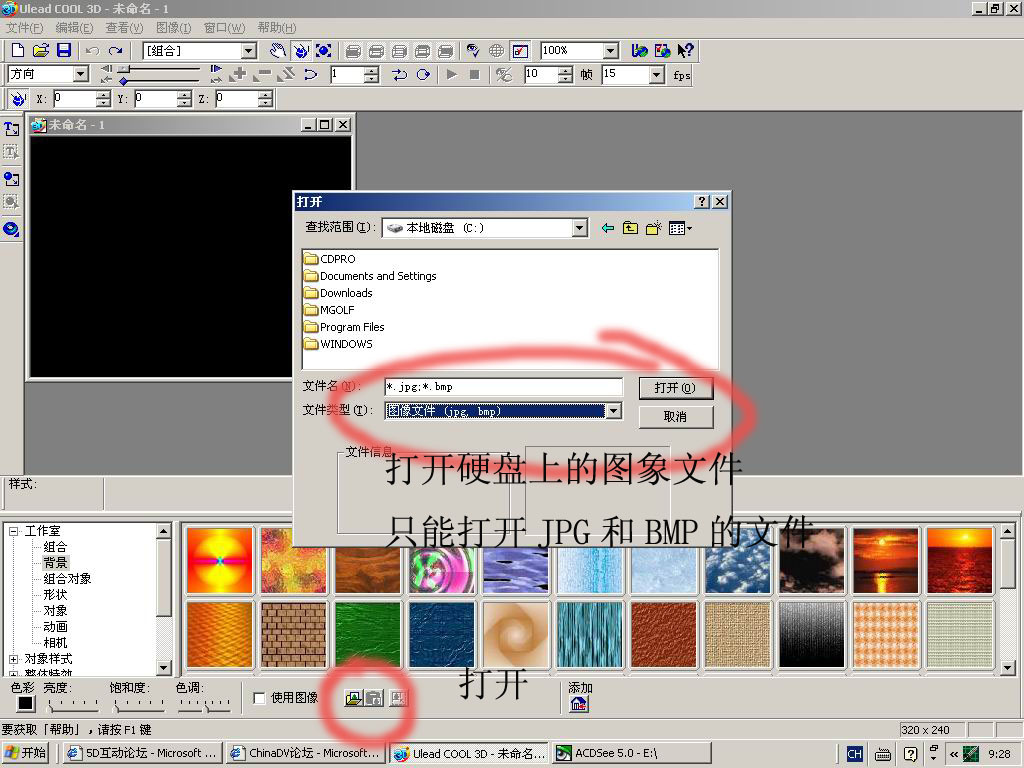Image resolution: width=1024 pixels, height=768 pixels.
Task: Select the Edit Graphics tool in the left toolbar
Action: pos(11,202)
